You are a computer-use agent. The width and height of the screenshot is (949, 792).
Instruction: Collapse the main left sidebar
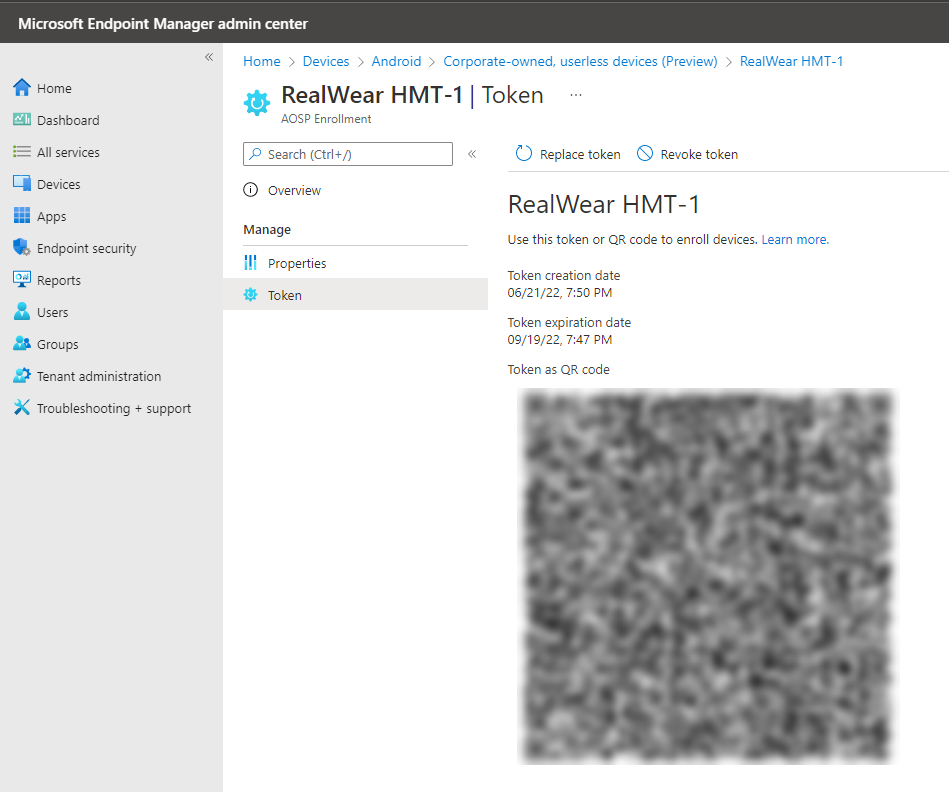click(209, 57)
